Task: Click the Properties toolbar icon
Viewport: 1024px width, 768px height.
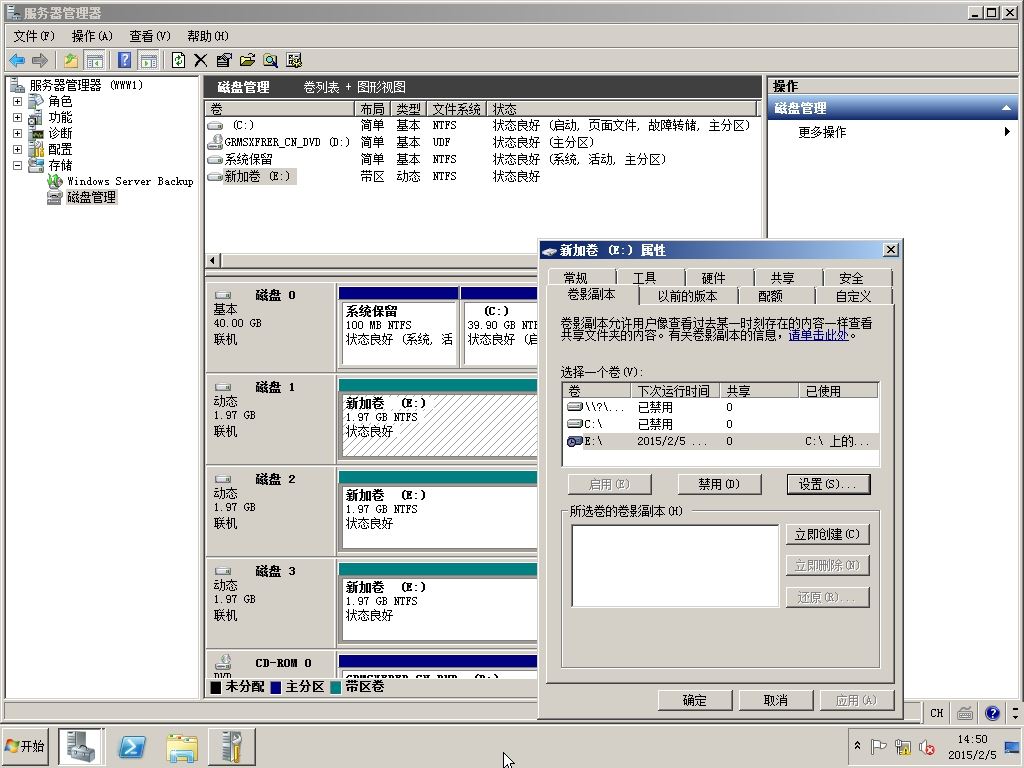Action: [224, 61]
